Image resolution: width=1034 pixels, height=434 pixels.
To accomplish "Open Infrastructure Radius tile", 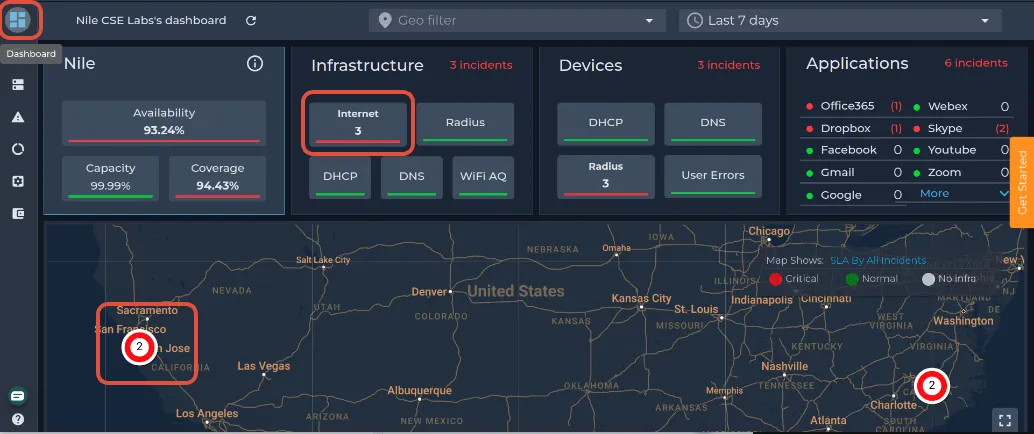I will point(465,122).
